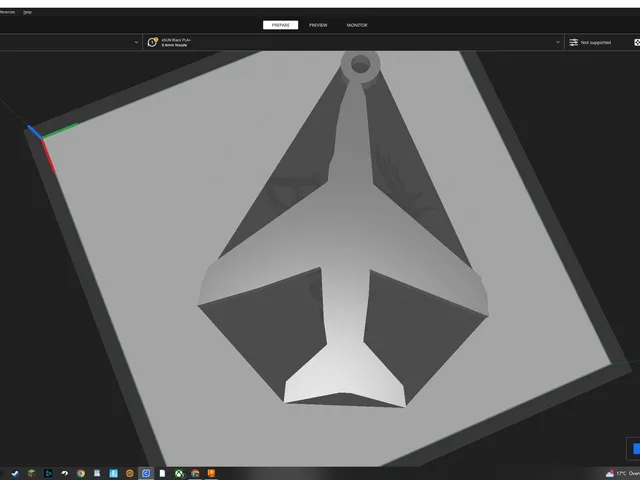Open the orange circular taskbar icon
This screenshot has width=640, height=480.
(130, 473)
